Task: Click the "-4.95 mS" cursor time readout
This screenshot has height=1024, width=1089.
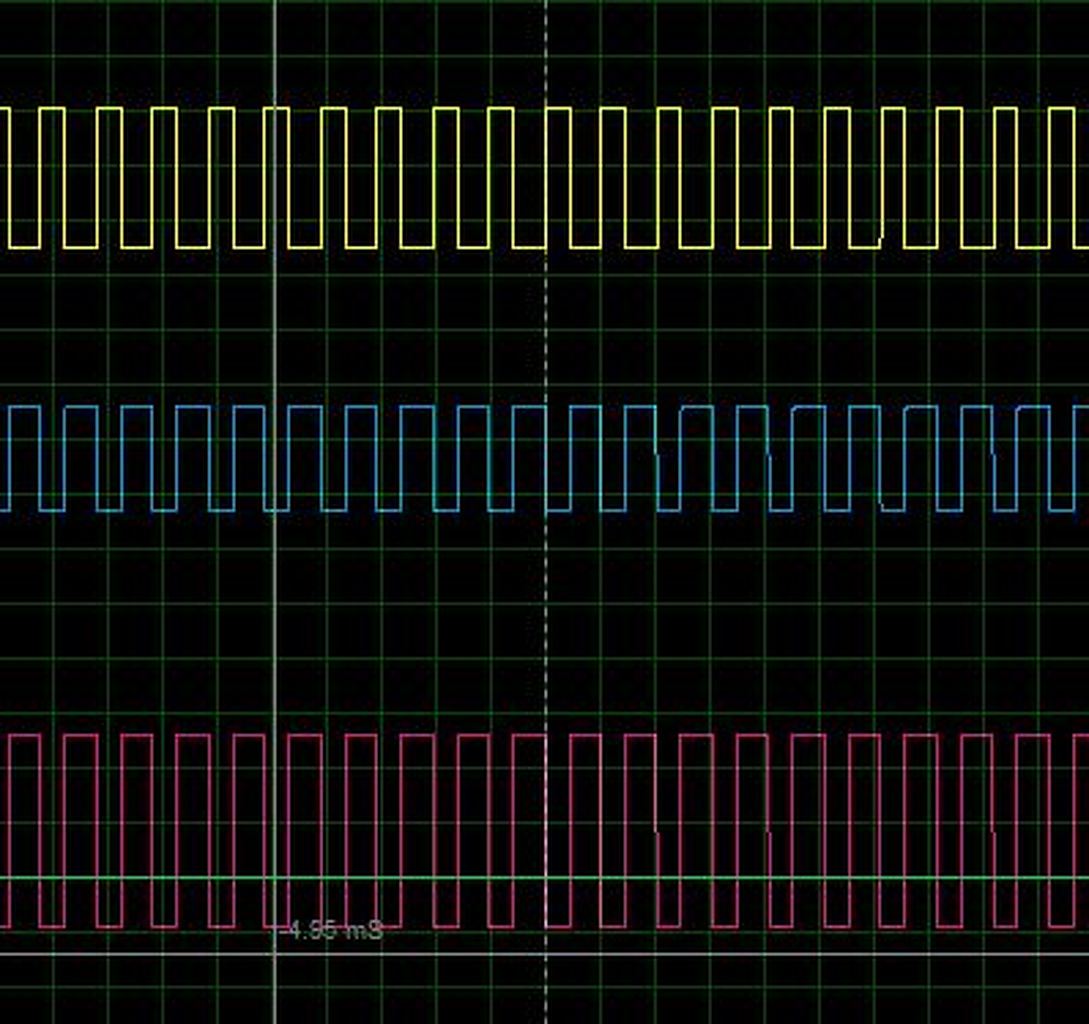Action: [x=331, y=930]
